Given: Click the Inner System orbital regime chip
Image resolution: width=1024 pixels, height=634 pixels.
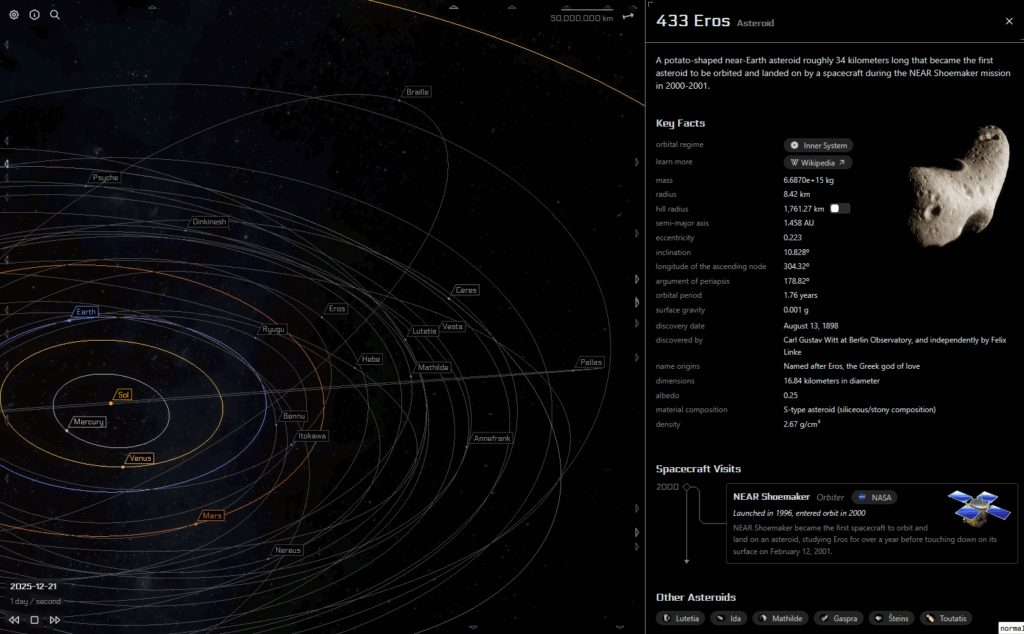Looking at the screenshot, I should 818,145.
